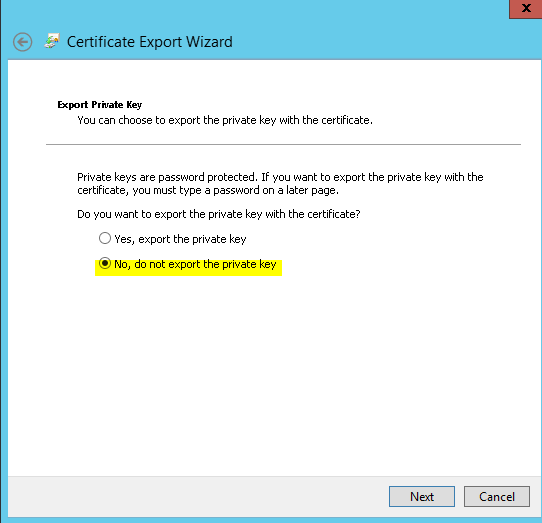Proceed by clicking the Next button

tap(422, 496)
